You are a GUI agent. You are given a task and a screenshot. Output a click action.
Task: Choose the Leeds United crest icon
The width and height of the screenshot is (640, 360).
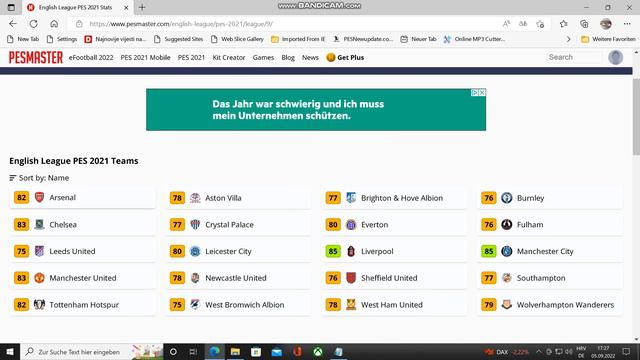click(x=39, y=251)
